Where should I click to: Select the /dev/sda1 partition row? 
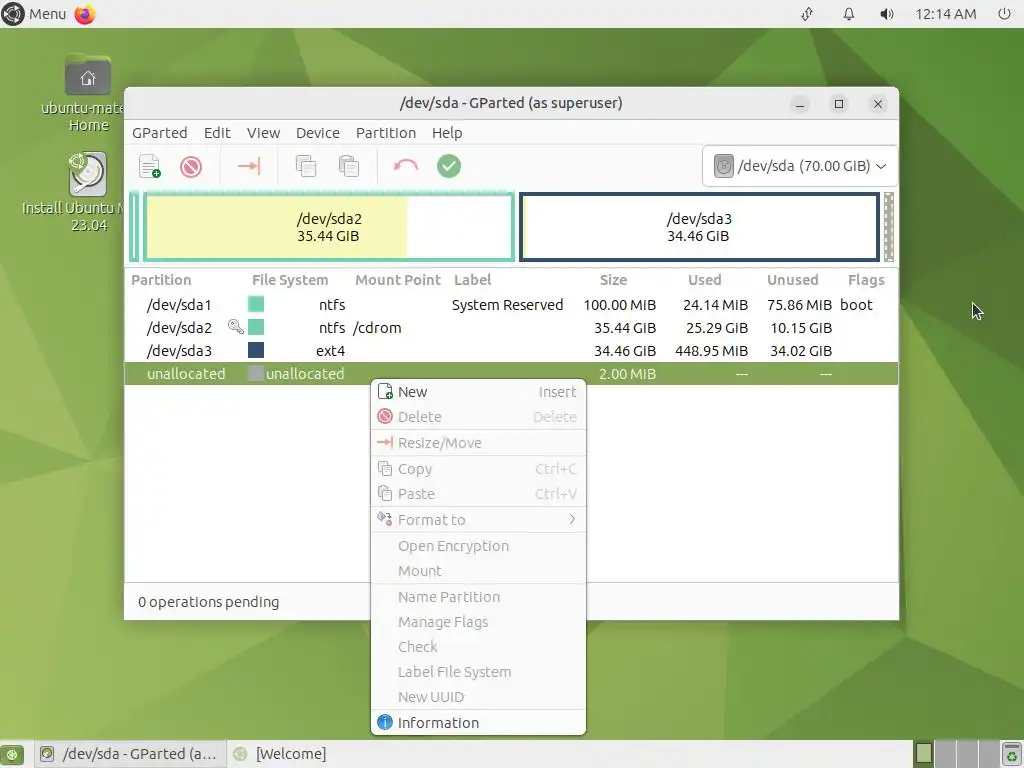511,305
